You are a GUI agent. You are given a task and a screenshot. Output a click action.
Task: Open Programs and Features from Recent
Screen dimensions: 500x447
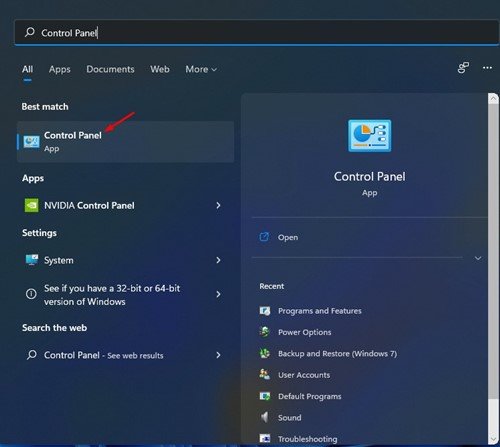pyautogui.click(x=320, y=311)
